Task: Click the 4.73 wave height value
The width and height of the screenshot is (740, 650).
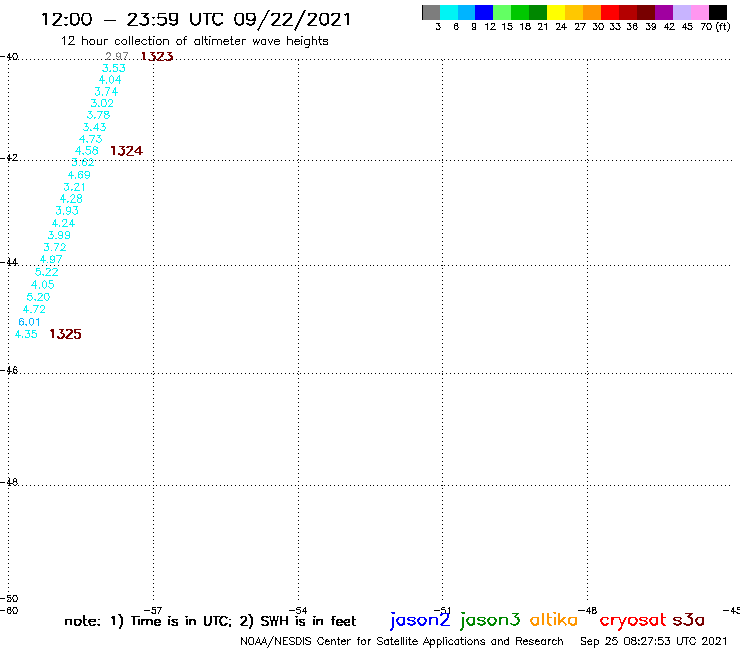Action: [91, 139]
